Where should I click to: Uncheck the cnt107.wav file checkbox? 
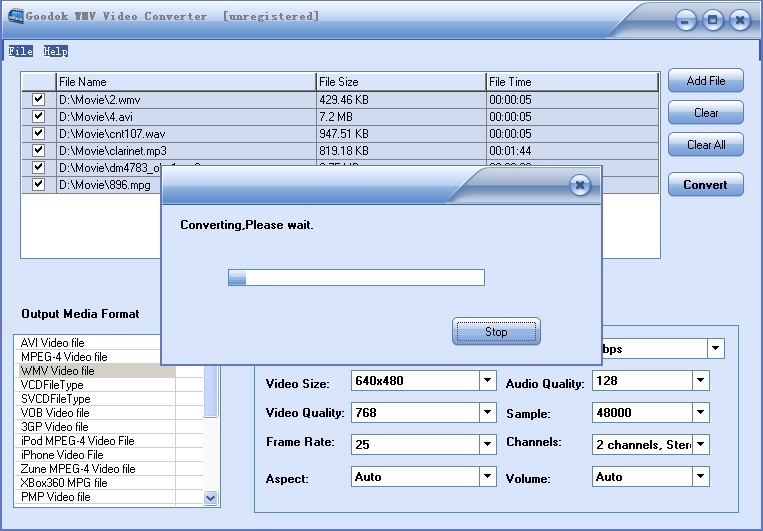tap(38, 133)
